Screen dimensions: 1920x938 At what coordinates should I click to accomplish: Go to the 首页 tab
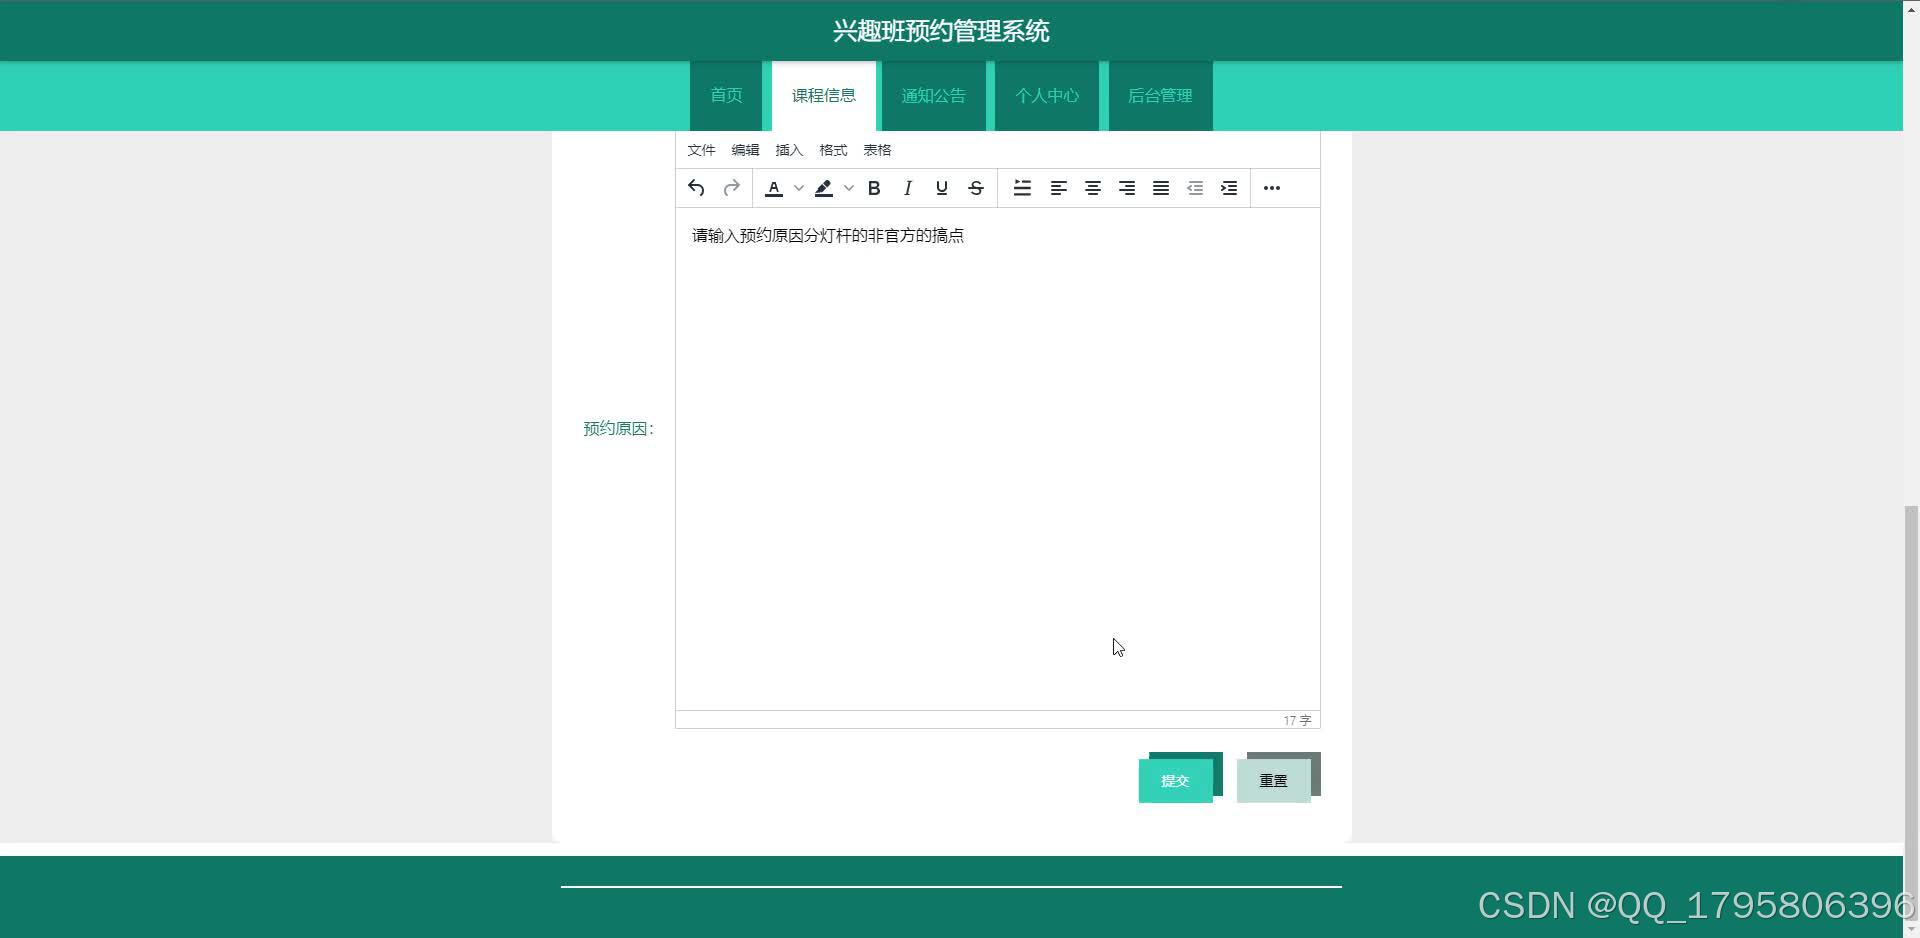(x=726, y=96)
